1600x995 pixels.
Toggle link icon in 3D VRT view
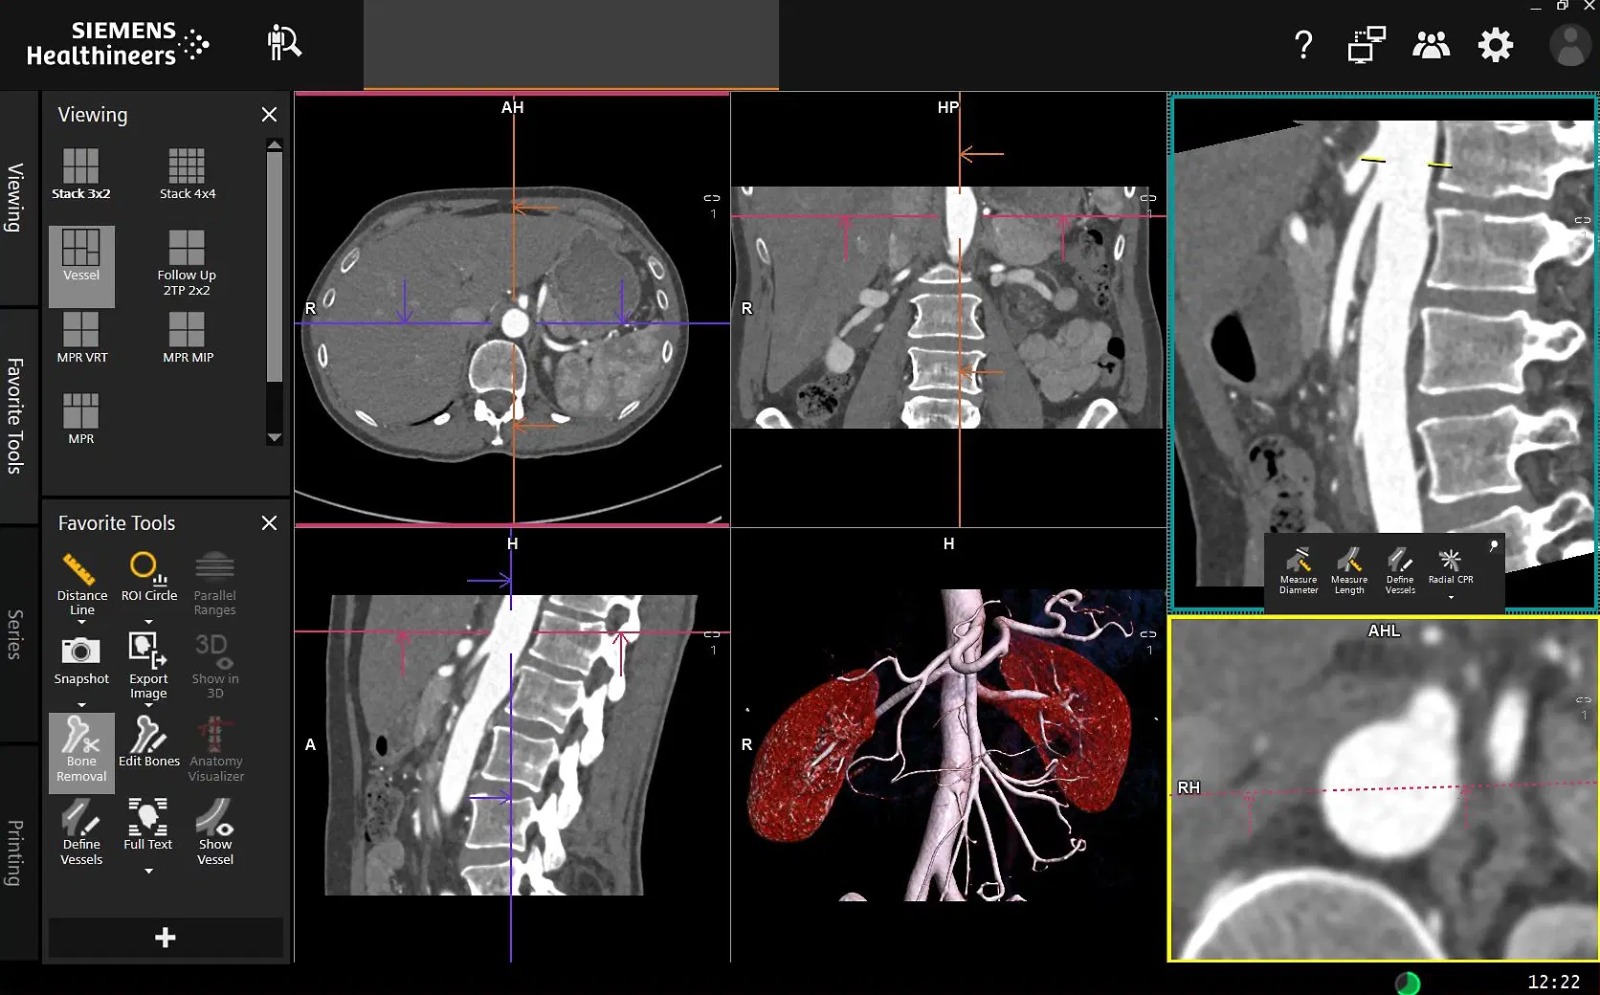(1148, 634)
